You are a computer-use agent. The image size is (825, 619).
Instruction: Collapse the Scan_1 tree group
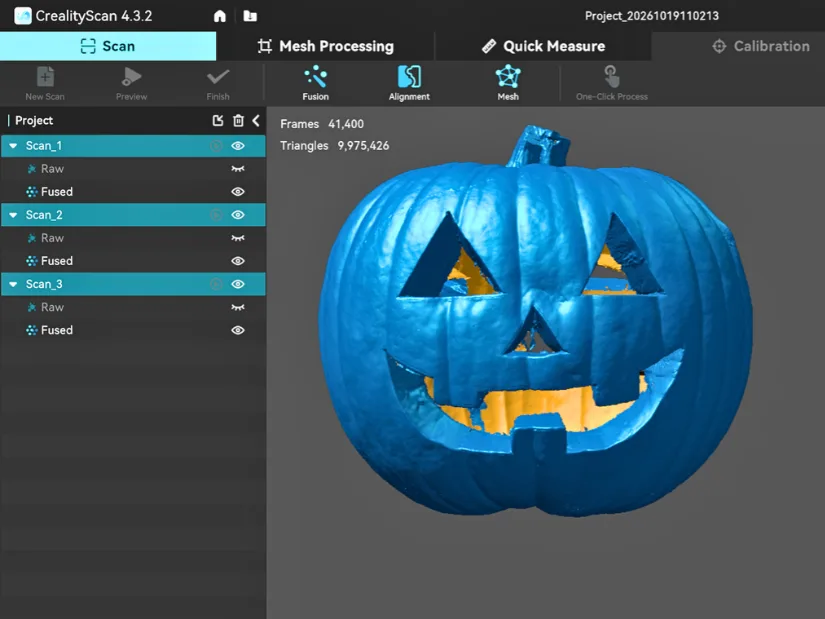pos(13,146)
